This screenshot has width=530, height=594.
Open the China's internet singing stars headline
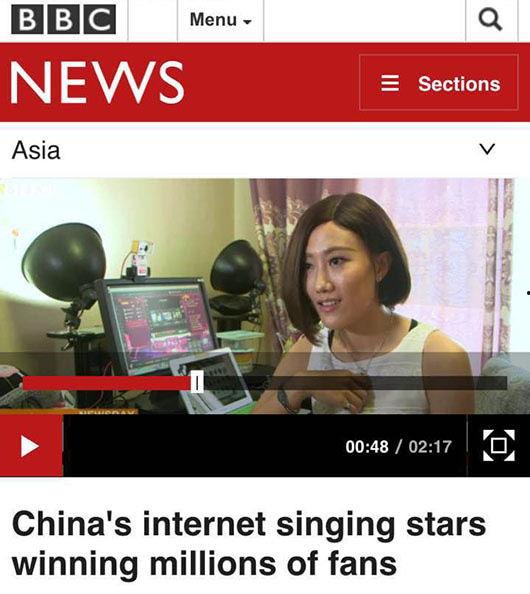(249, 544)
